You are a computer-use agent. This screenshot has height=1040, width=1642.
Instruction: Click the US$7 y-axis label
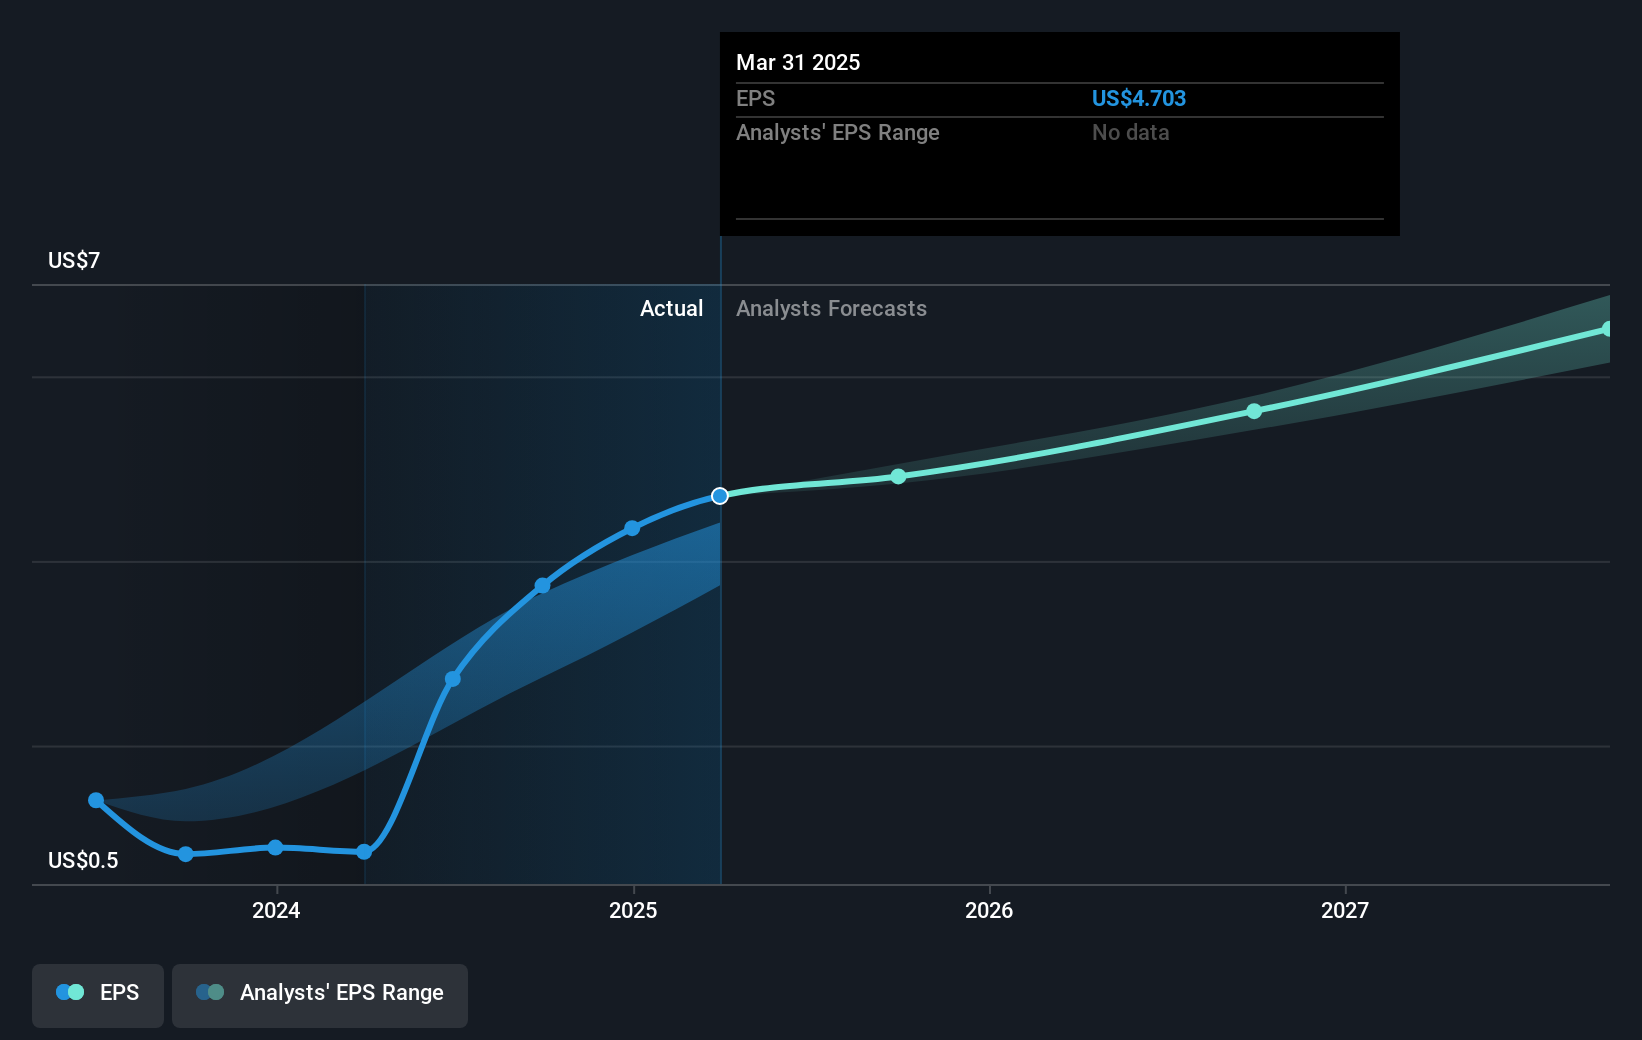click(74, 260)
